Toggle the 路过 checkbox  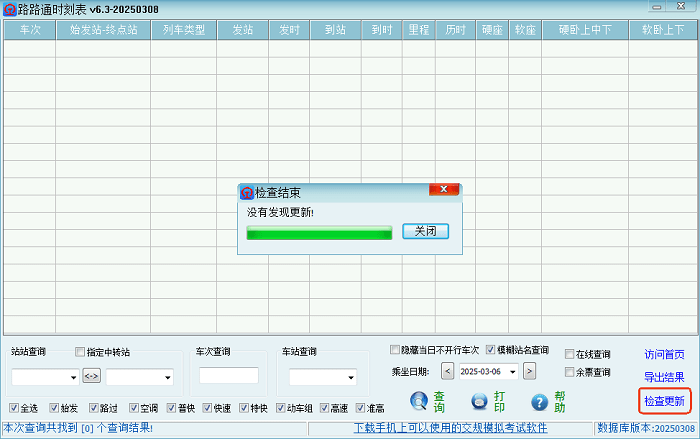pyautogui.click(x=93, y=408)
